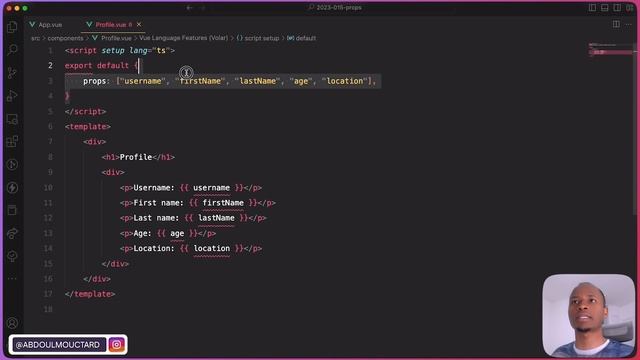This screenshot has width=640, height=360.
Task: Click the src breadcrumb
Action: (36, 38)
